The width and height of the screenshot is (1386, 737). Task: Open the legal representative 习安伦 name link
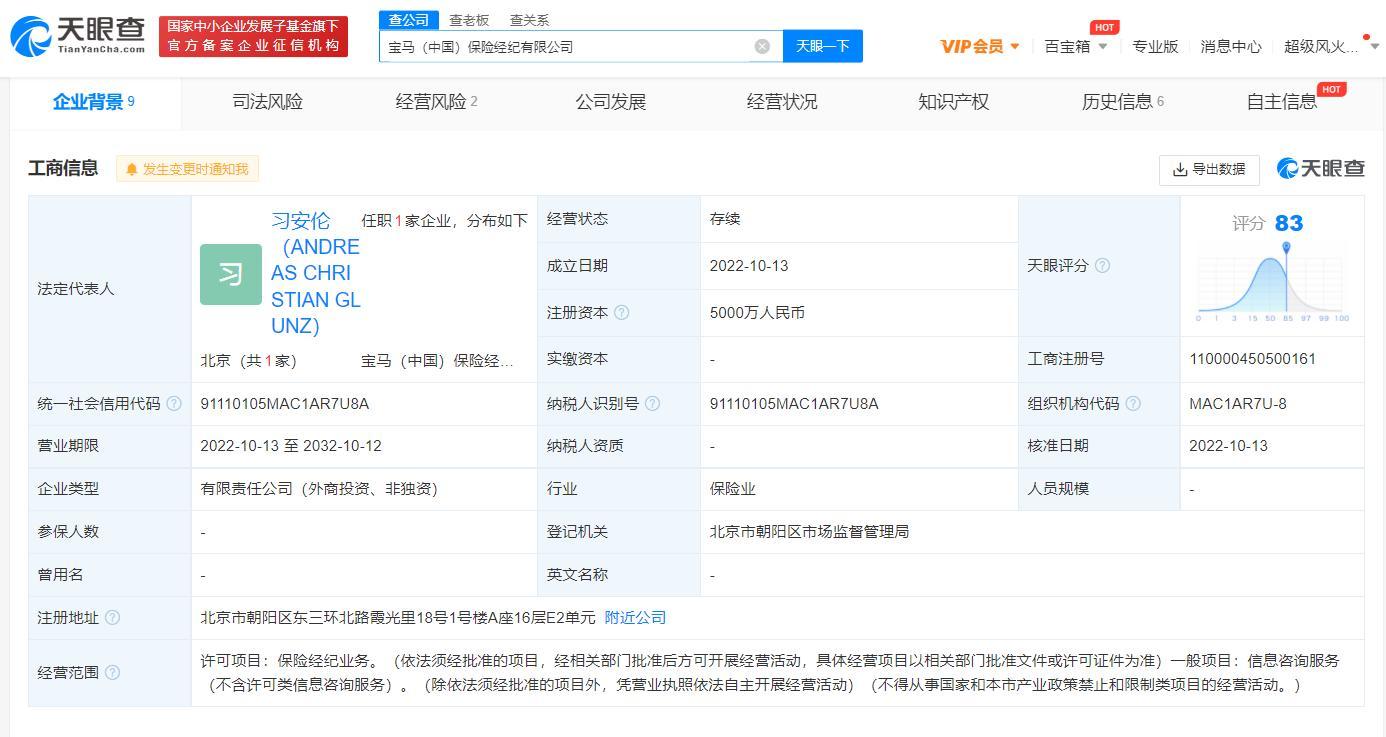(316, 273)
